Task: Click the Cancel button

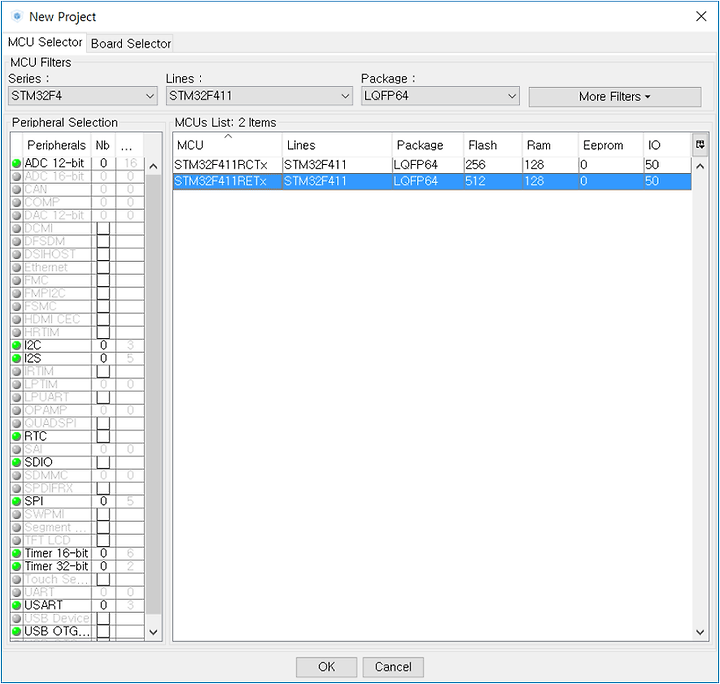Action: tap(393, 667)
